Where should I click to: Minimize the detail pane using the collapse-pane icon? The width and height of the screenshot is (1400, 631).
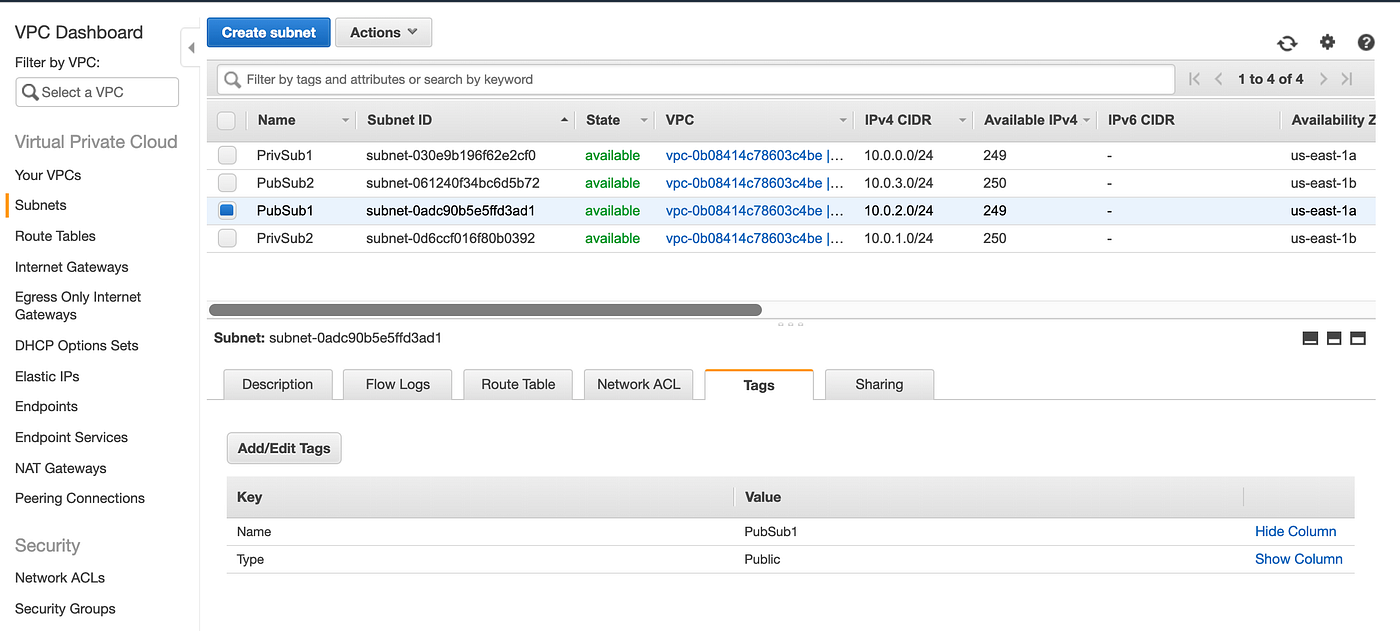(1310, 338)
